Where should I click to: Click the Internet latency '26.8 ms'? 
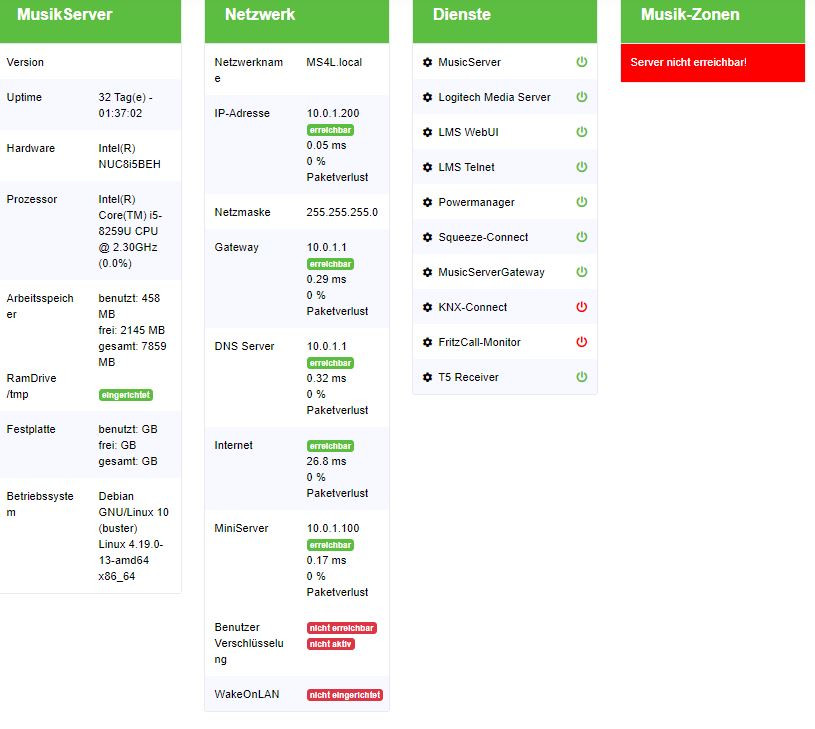(326, 461)
